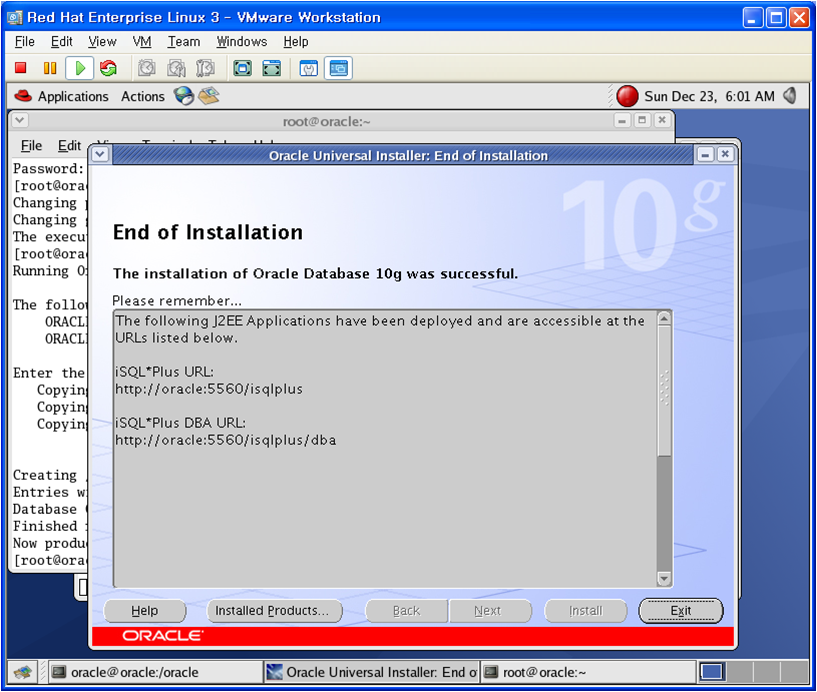
Task: Select the first workspace in the workspace switcher
Action: (x=711, y=672)
